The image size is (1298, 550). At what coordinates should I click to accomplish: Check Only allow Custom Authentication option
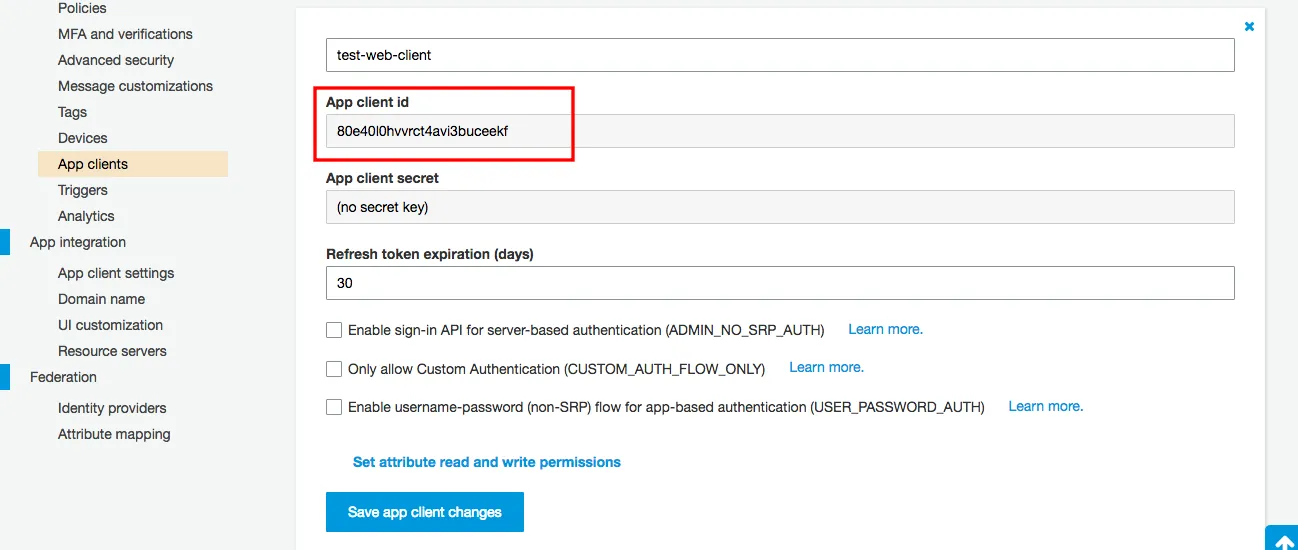[x=334, y=369]
